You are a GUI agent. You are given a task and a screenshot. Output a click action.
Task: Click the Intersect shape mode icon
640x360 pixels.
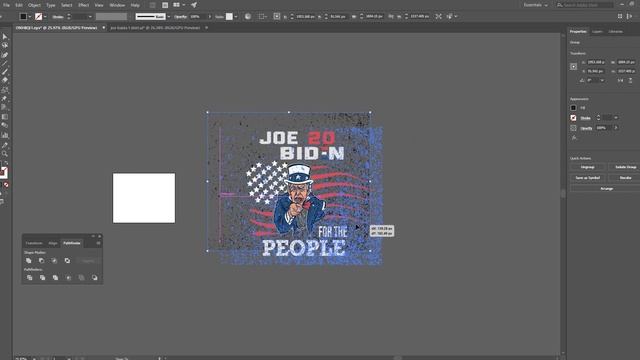click(54, 260)
